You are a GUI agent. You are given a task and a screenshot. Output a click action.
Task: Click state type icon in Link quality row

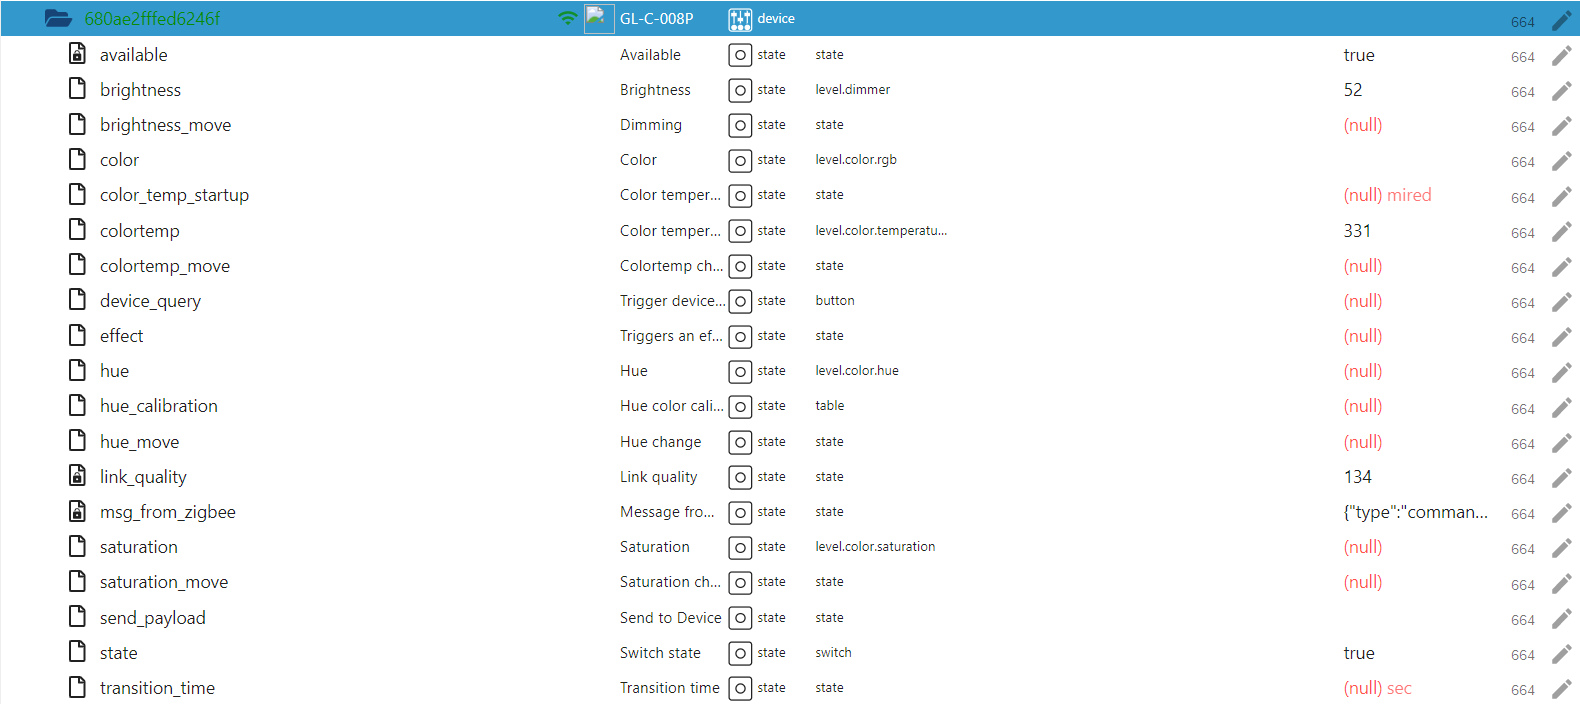(x=740, y=478)
